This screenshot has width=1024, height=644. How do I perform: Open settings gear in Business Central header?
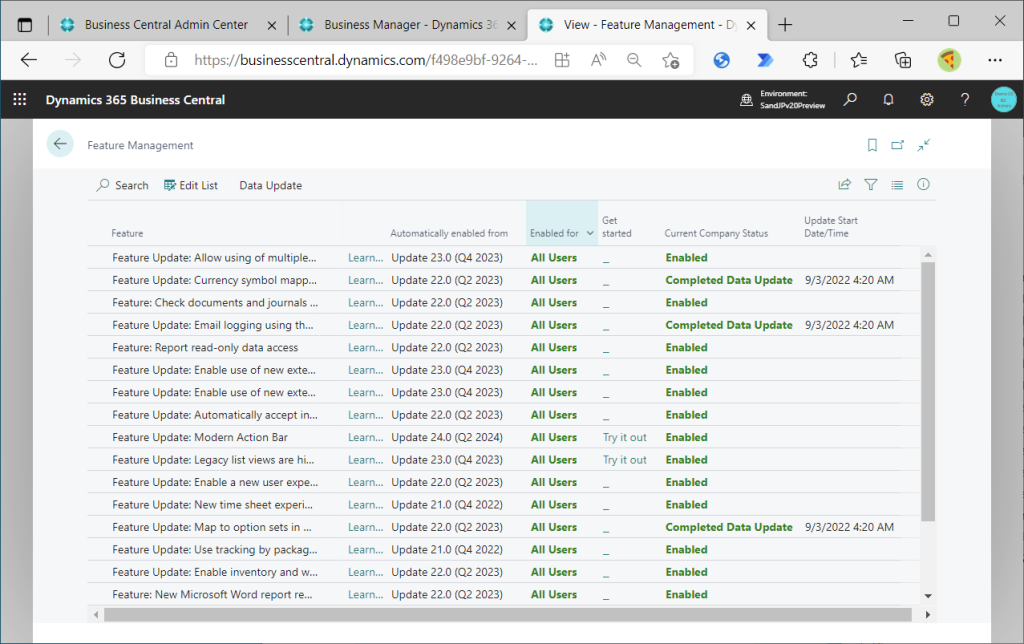click(x=927, y=99)
